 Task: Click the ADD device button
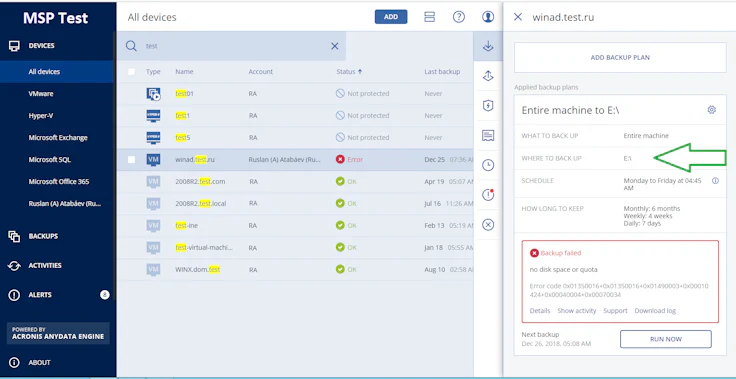(391, 17)
